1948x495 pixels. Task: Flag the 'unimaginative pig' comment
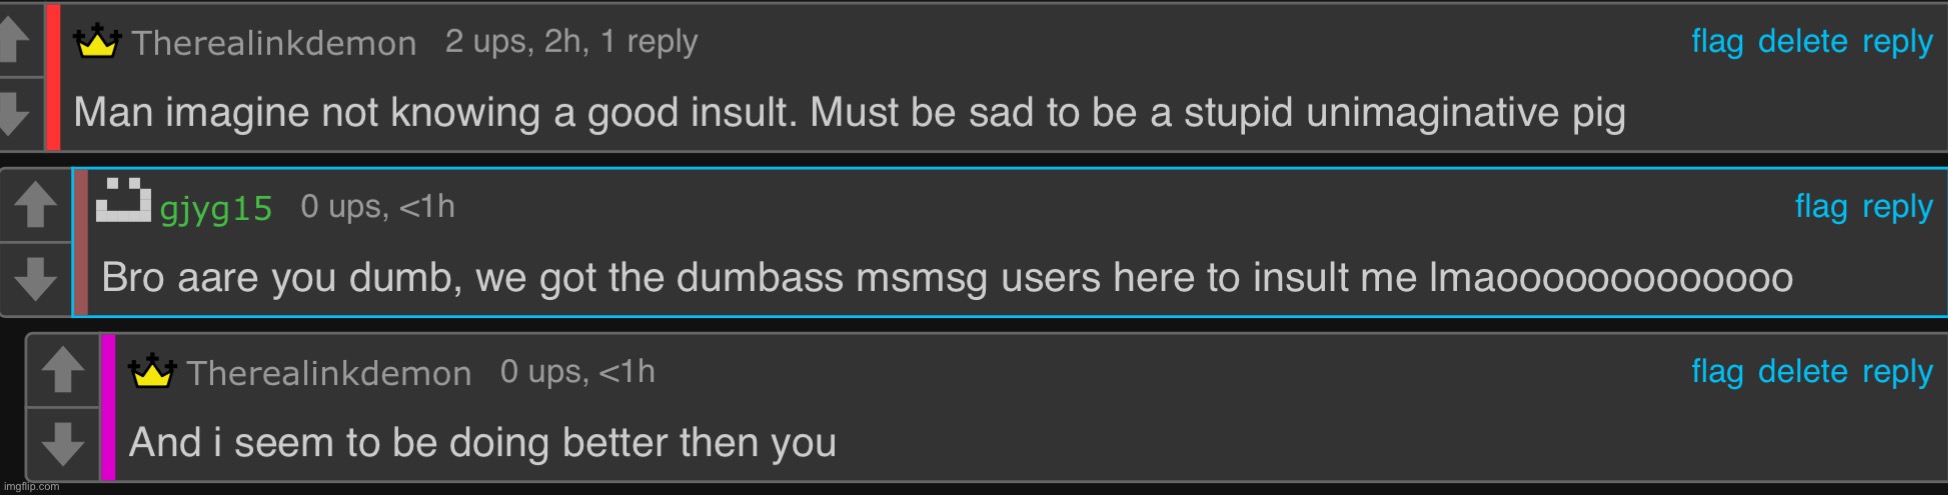click(x=1717, y=41)
